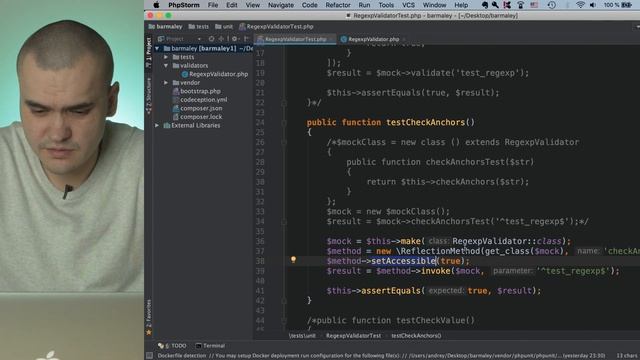The image size is (640, 360).
Task: Open the Apple menu
Action: [156, 5]
